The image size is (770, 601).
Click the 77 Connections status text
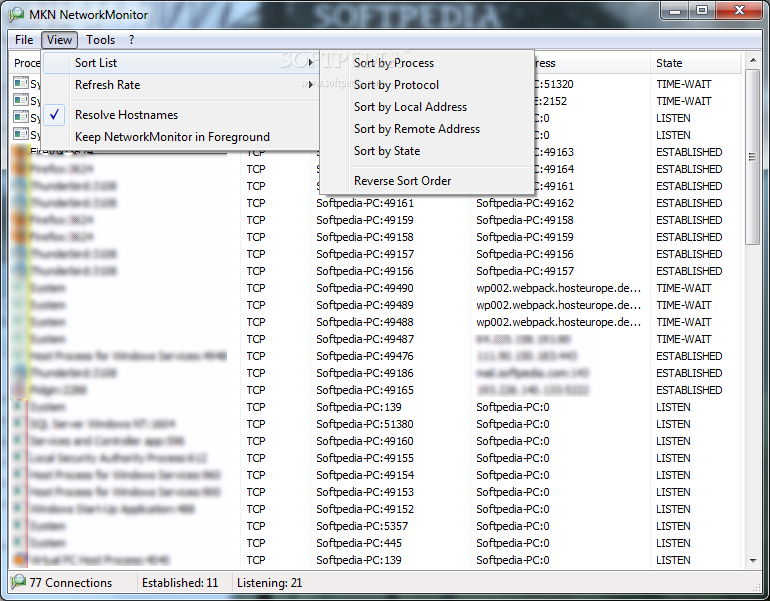click(x=71, y=583)
